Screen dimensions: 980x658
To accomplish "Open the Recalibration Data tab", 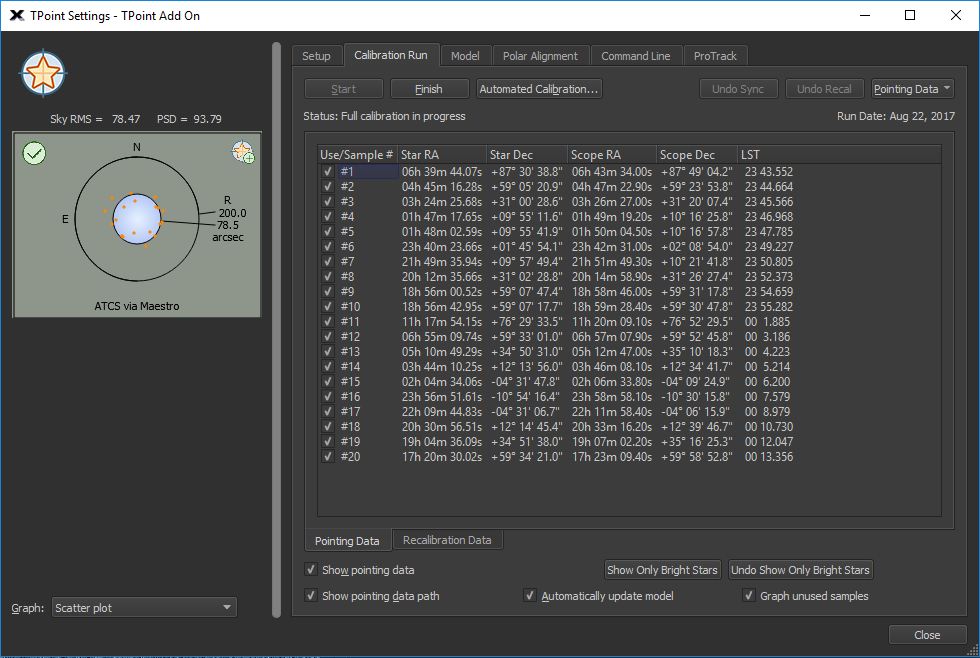I will [x=447, y=540].
